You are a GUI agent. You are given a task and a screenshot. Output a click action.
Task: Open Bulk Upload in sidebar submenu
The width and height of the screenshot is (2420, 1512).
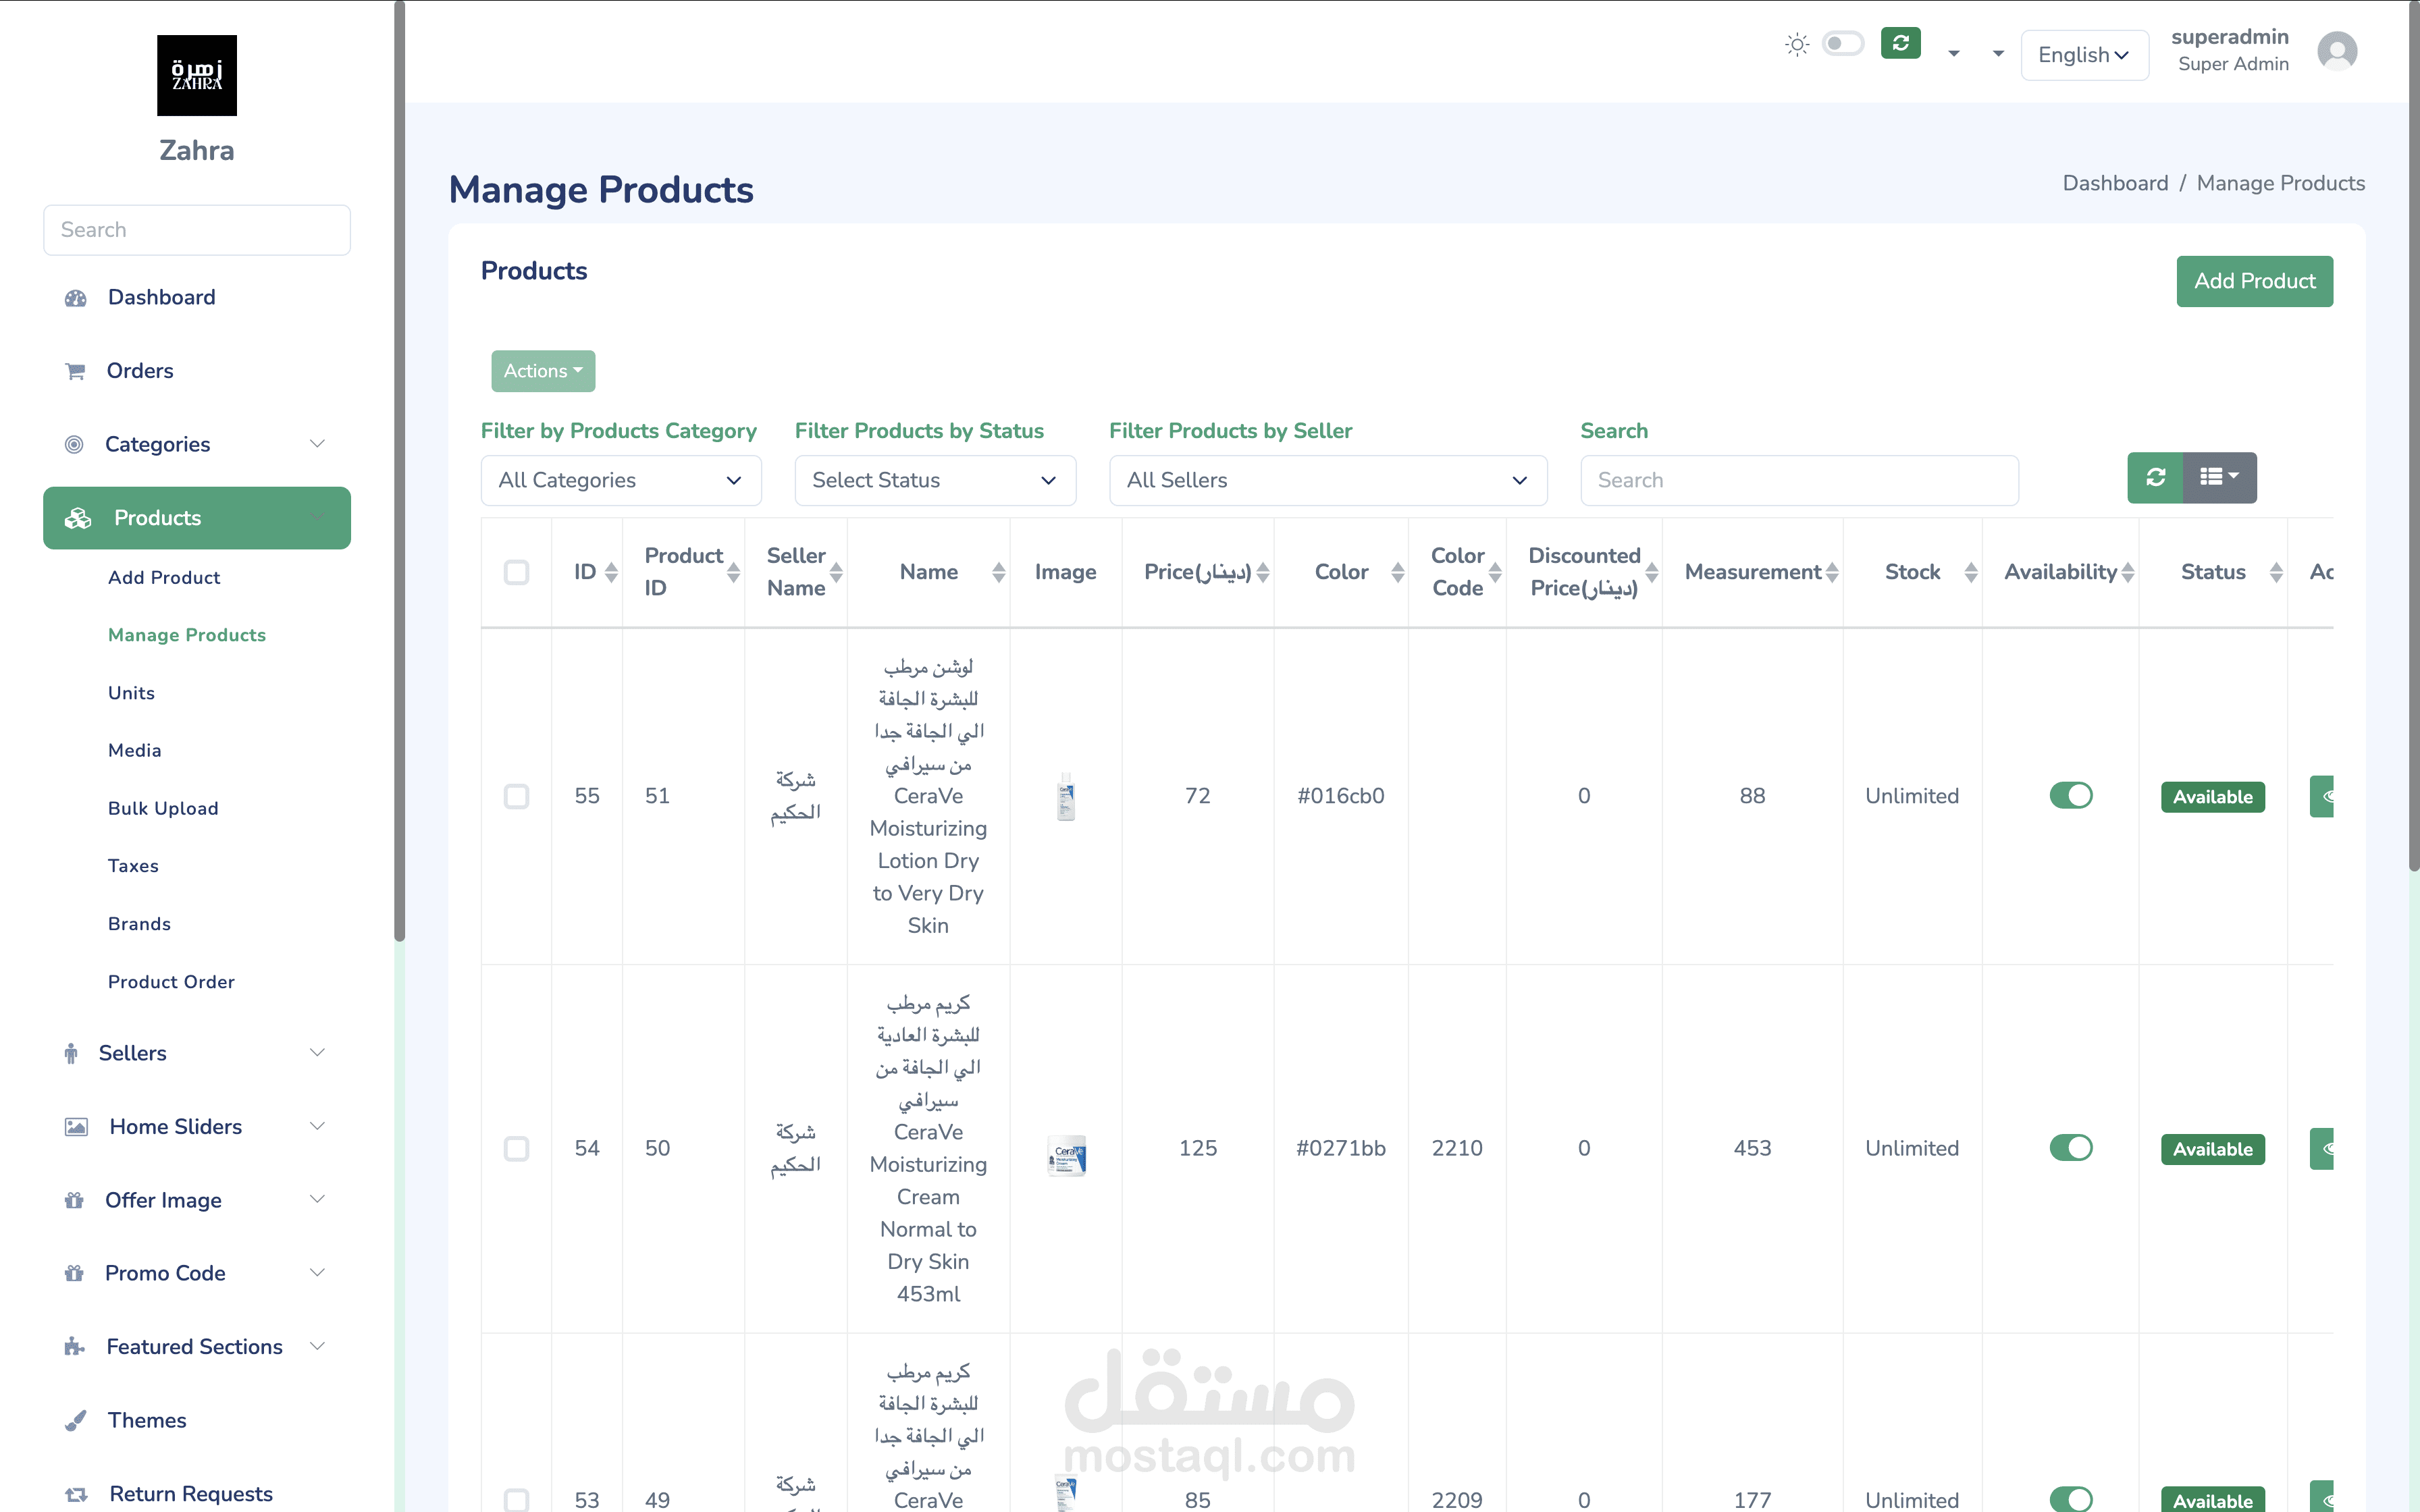(x=163, y=809)
